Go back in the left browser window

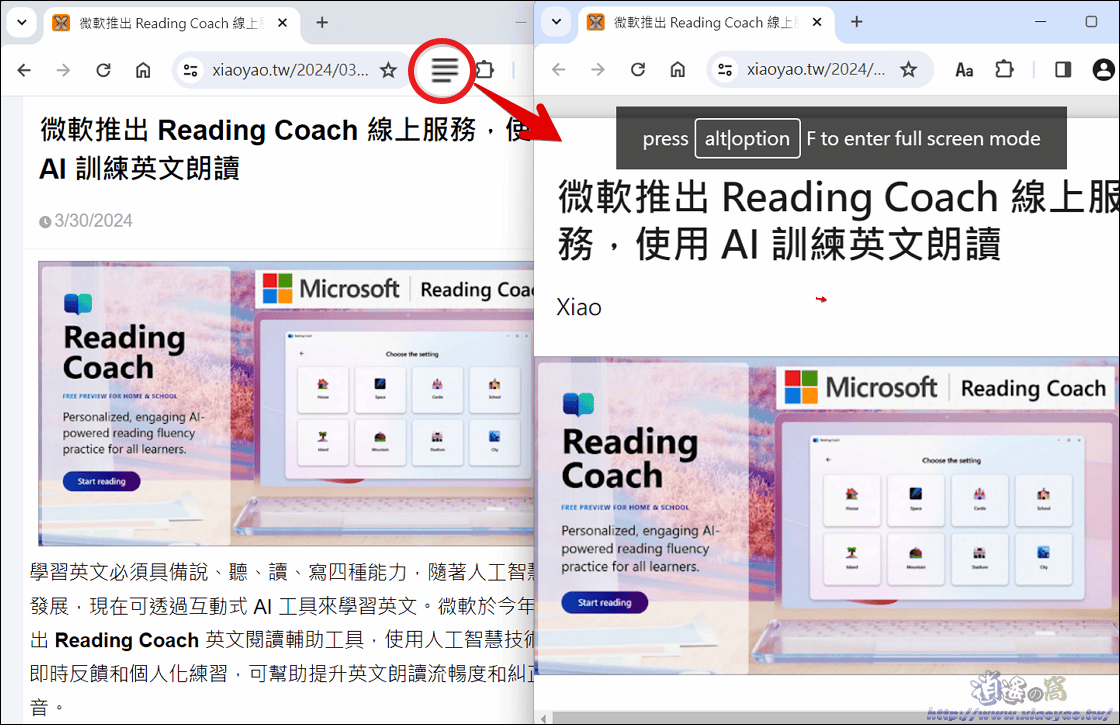[x=24, y=70]
